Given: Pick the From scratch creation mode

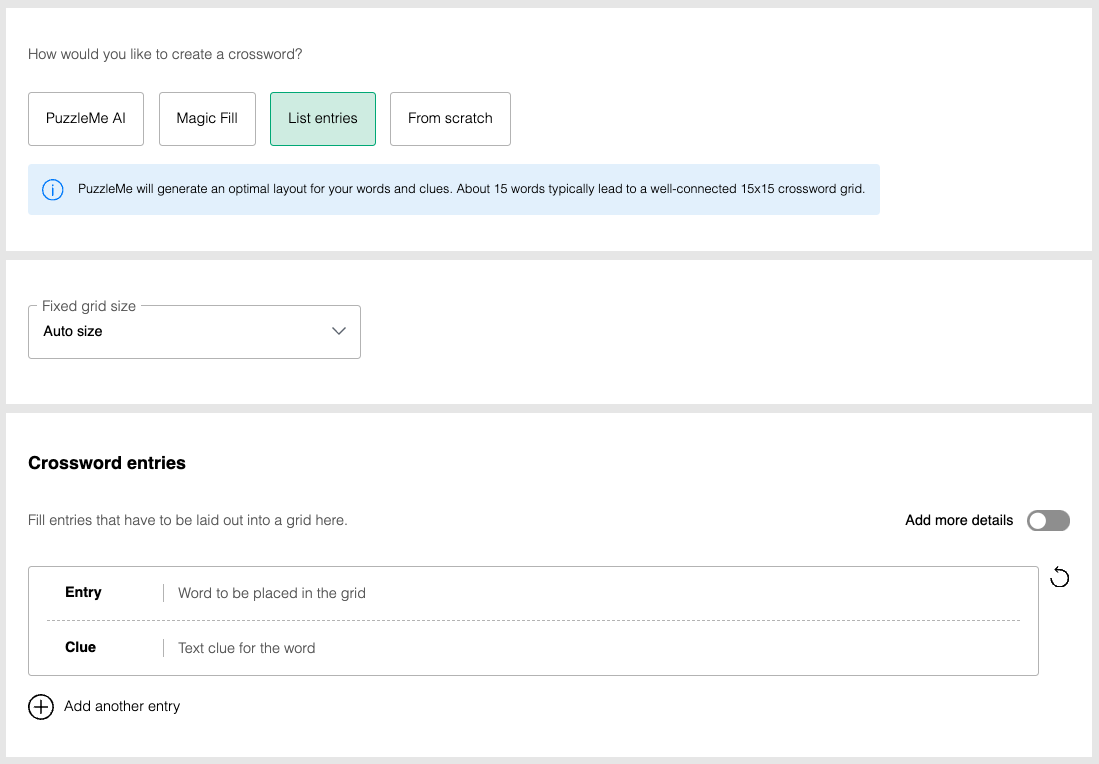Looking at the screenshot, I should point(450,119).
